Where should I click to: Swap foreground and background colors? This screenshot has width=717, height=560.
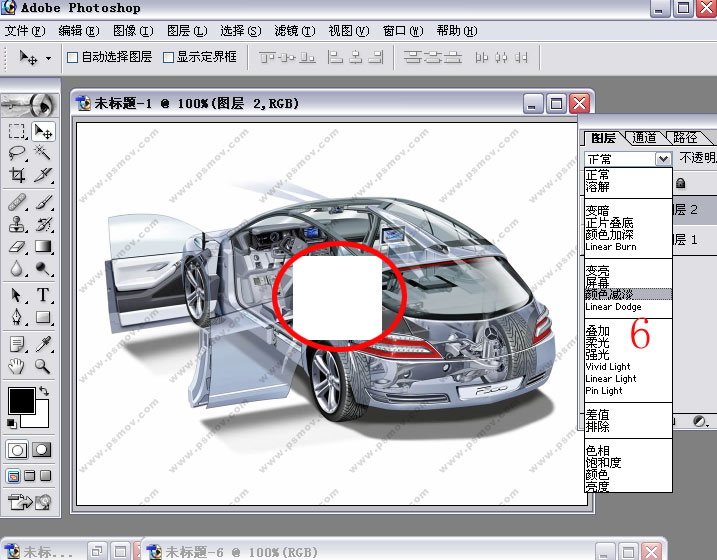click(x=44, y=391)
